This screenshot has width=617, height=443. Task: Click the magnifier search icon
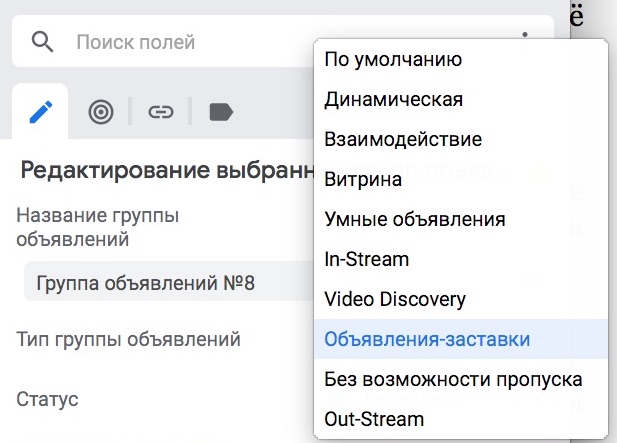click(42, 42)
